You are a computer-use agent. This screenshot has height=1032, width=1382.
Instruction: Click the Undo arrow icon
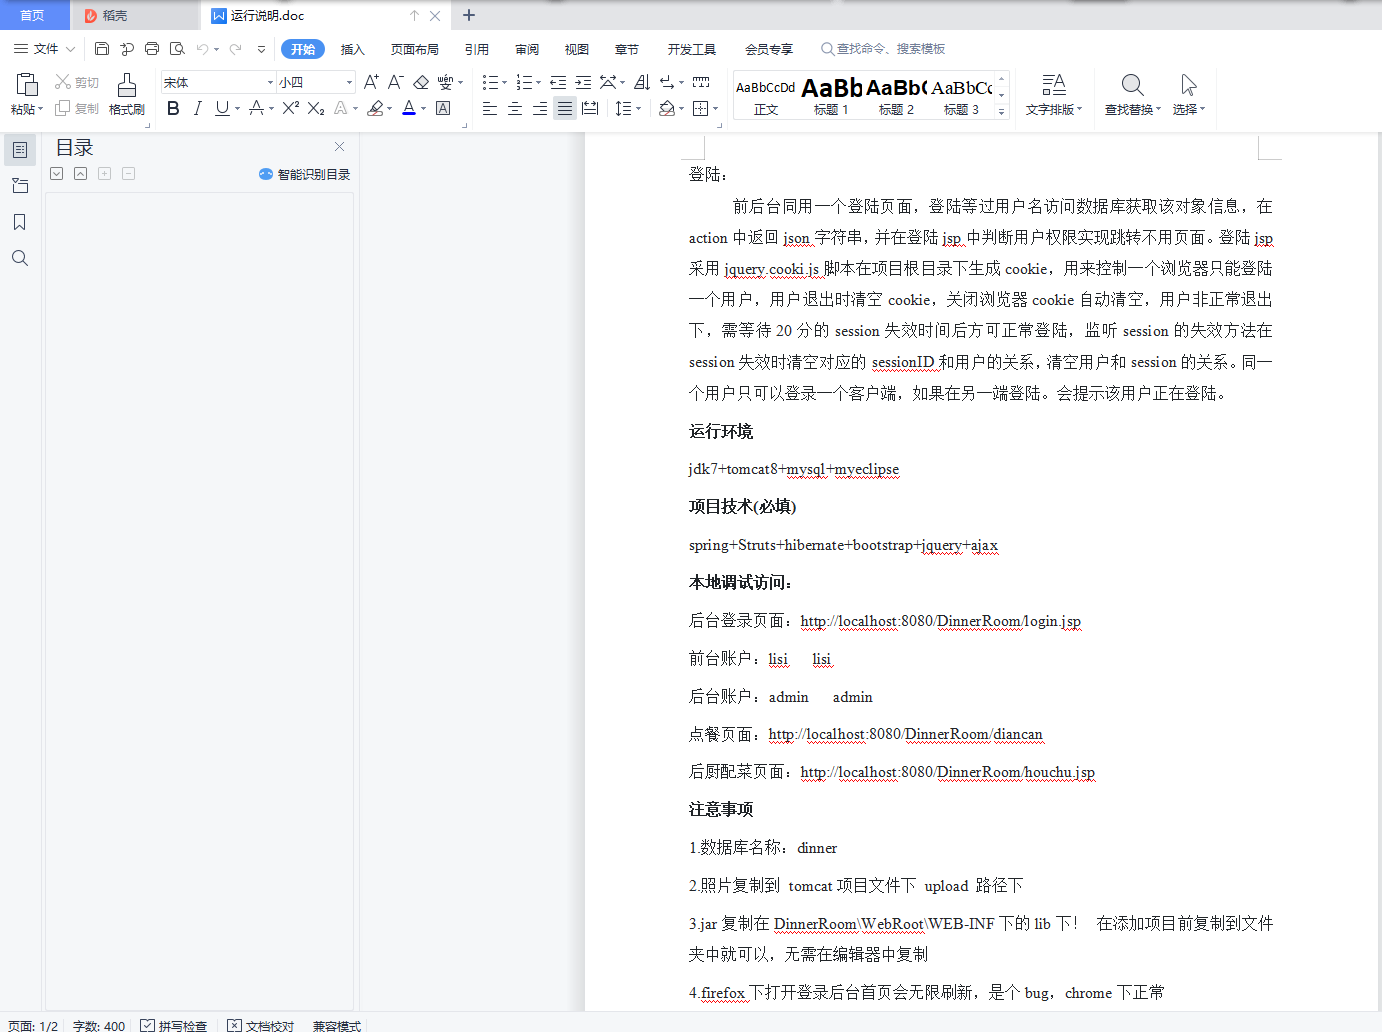202,48
